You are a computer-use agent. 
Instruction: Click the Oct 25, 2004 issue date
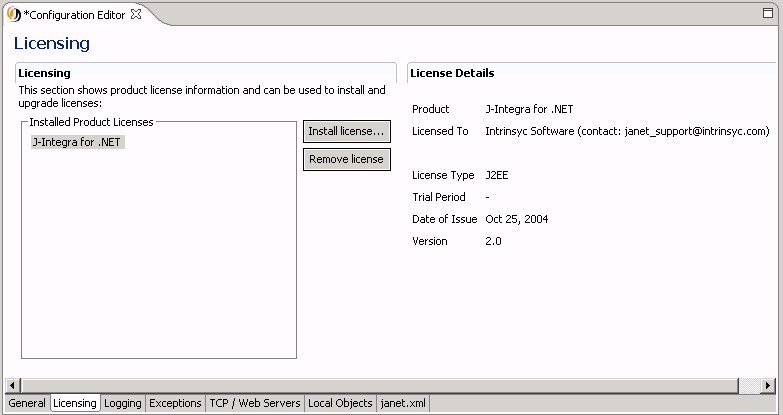(x=517, y=219)
